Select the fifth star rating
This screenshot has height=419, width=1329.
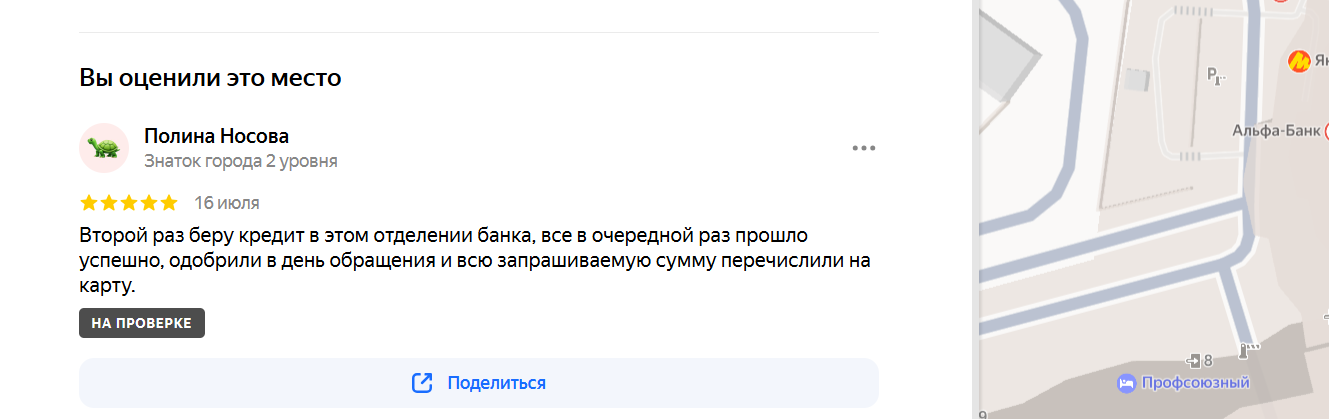point(169,203)
